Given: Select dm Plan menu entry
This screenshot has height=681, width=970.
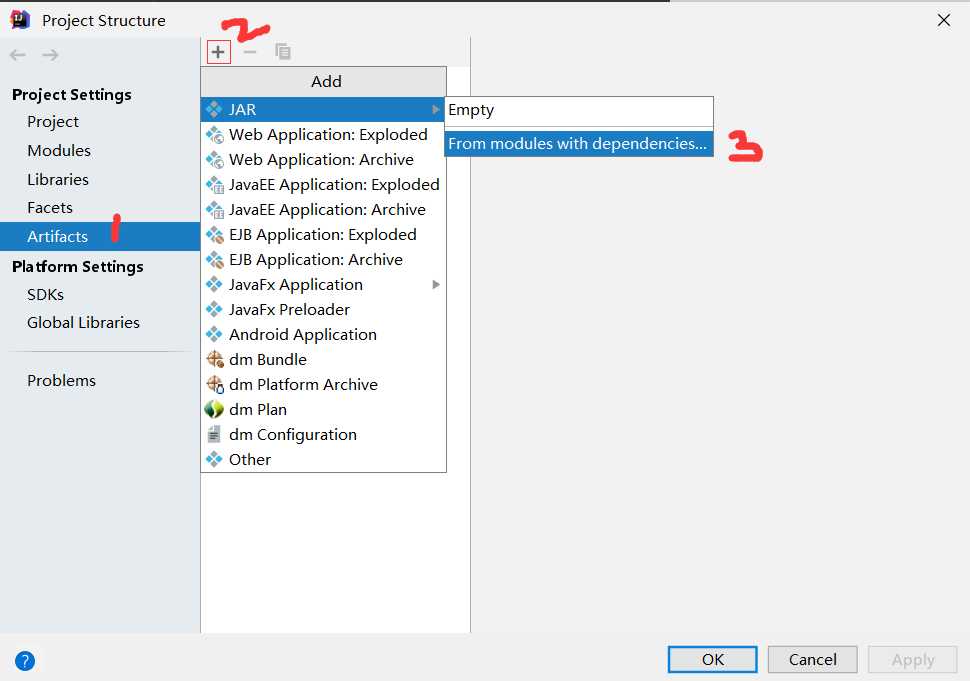Looking at the screenshot, I should coord(323,409).
